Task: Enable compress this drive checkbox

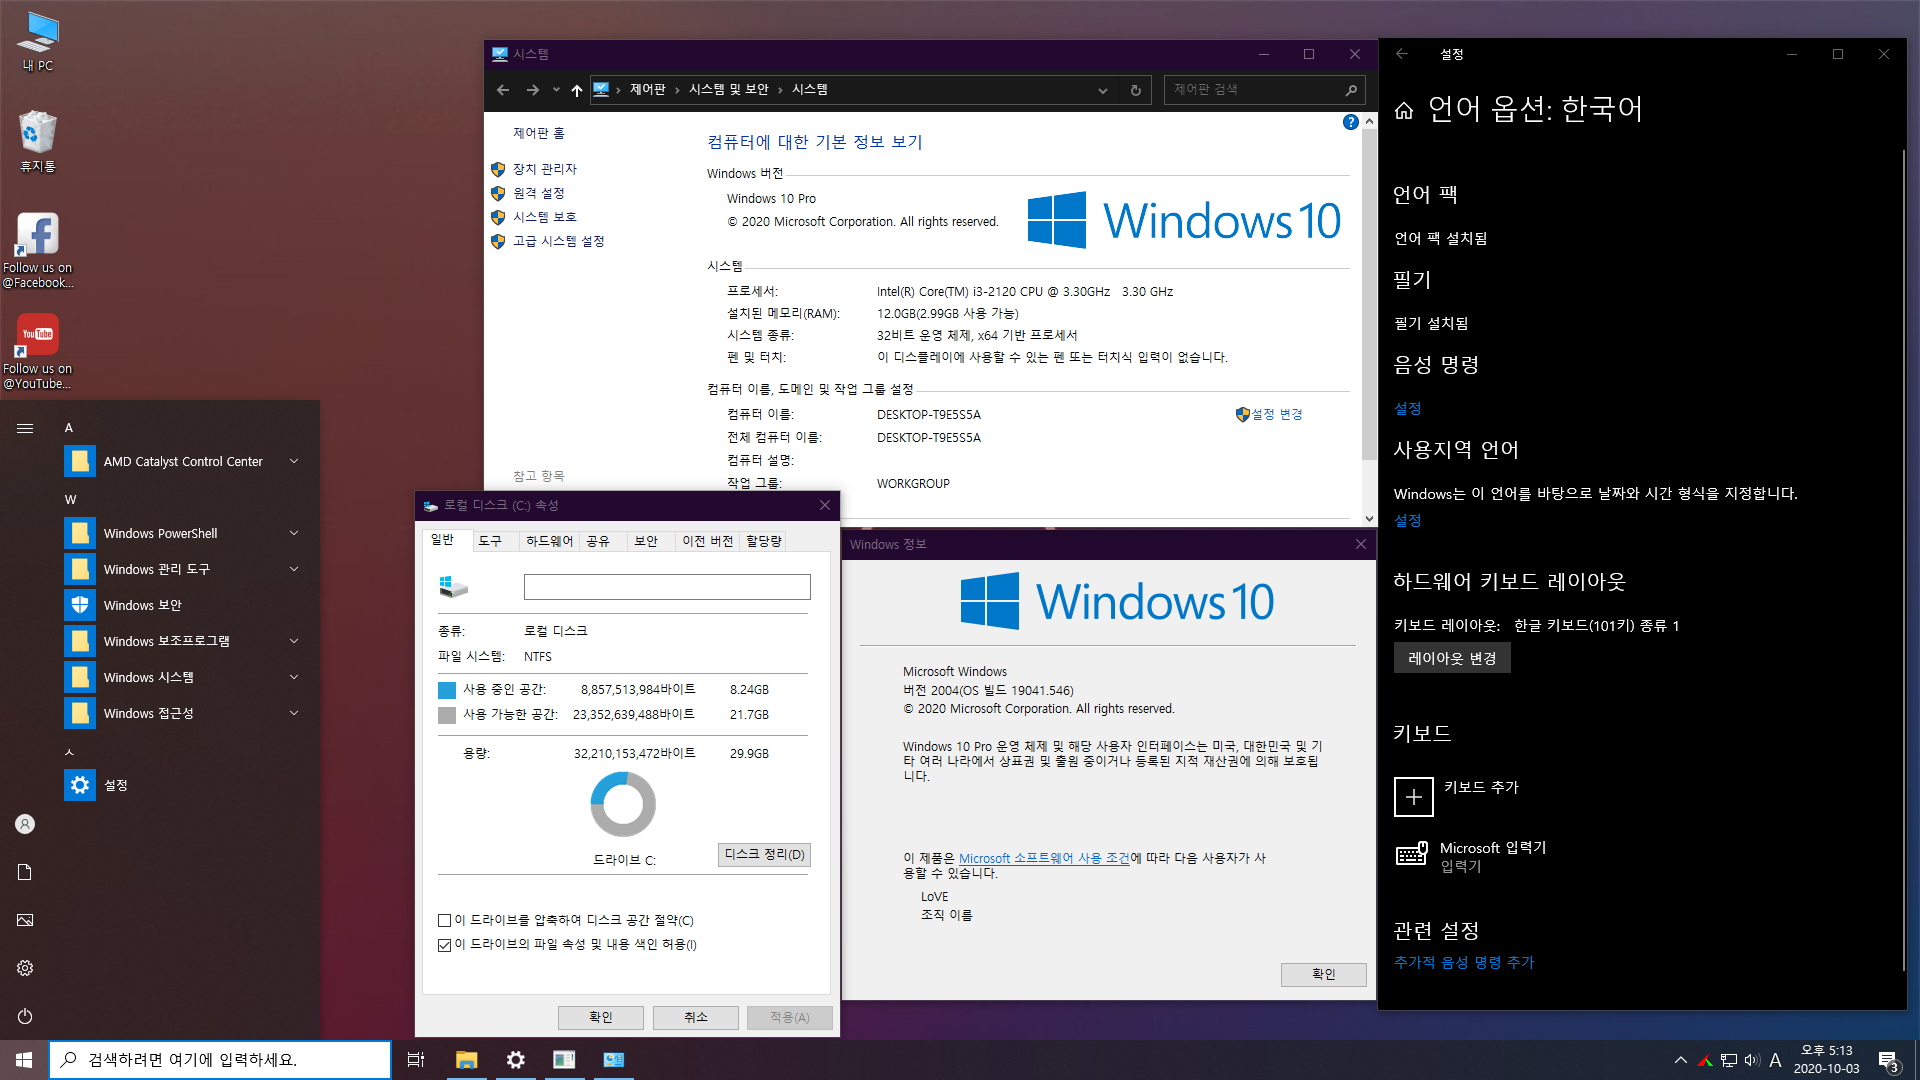Action: tap(444, 920)
